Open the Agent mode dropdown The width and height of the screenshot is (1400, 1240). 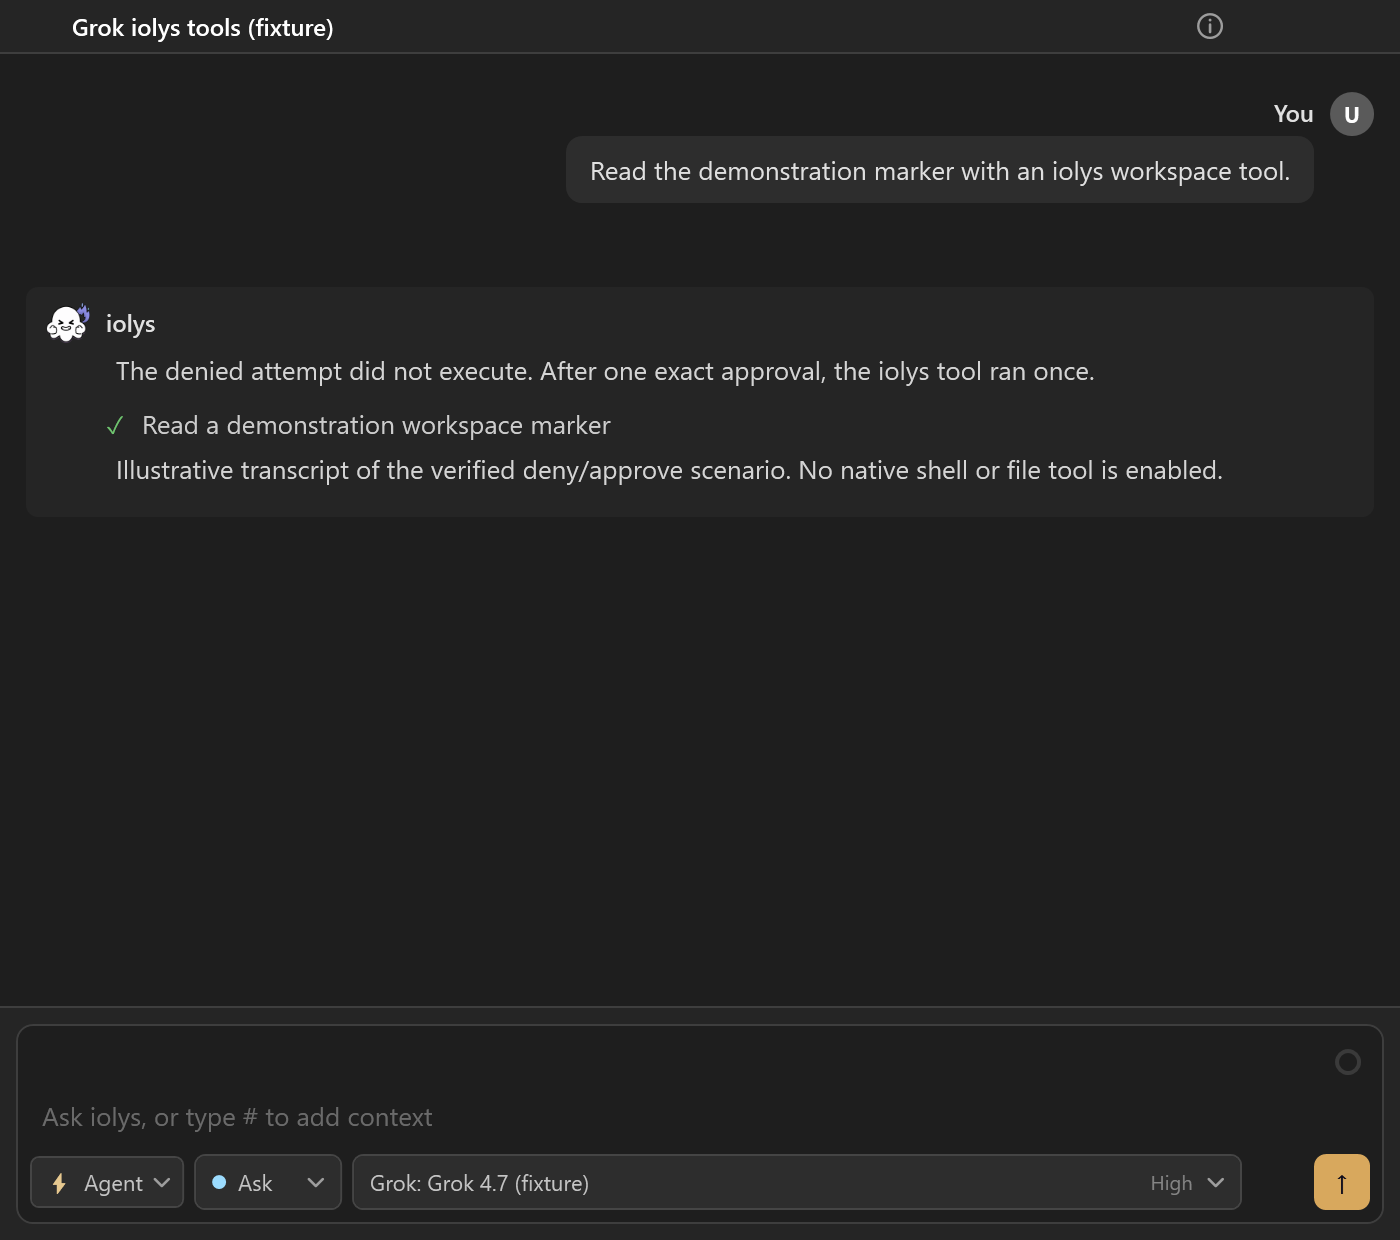pos(107,1183)
